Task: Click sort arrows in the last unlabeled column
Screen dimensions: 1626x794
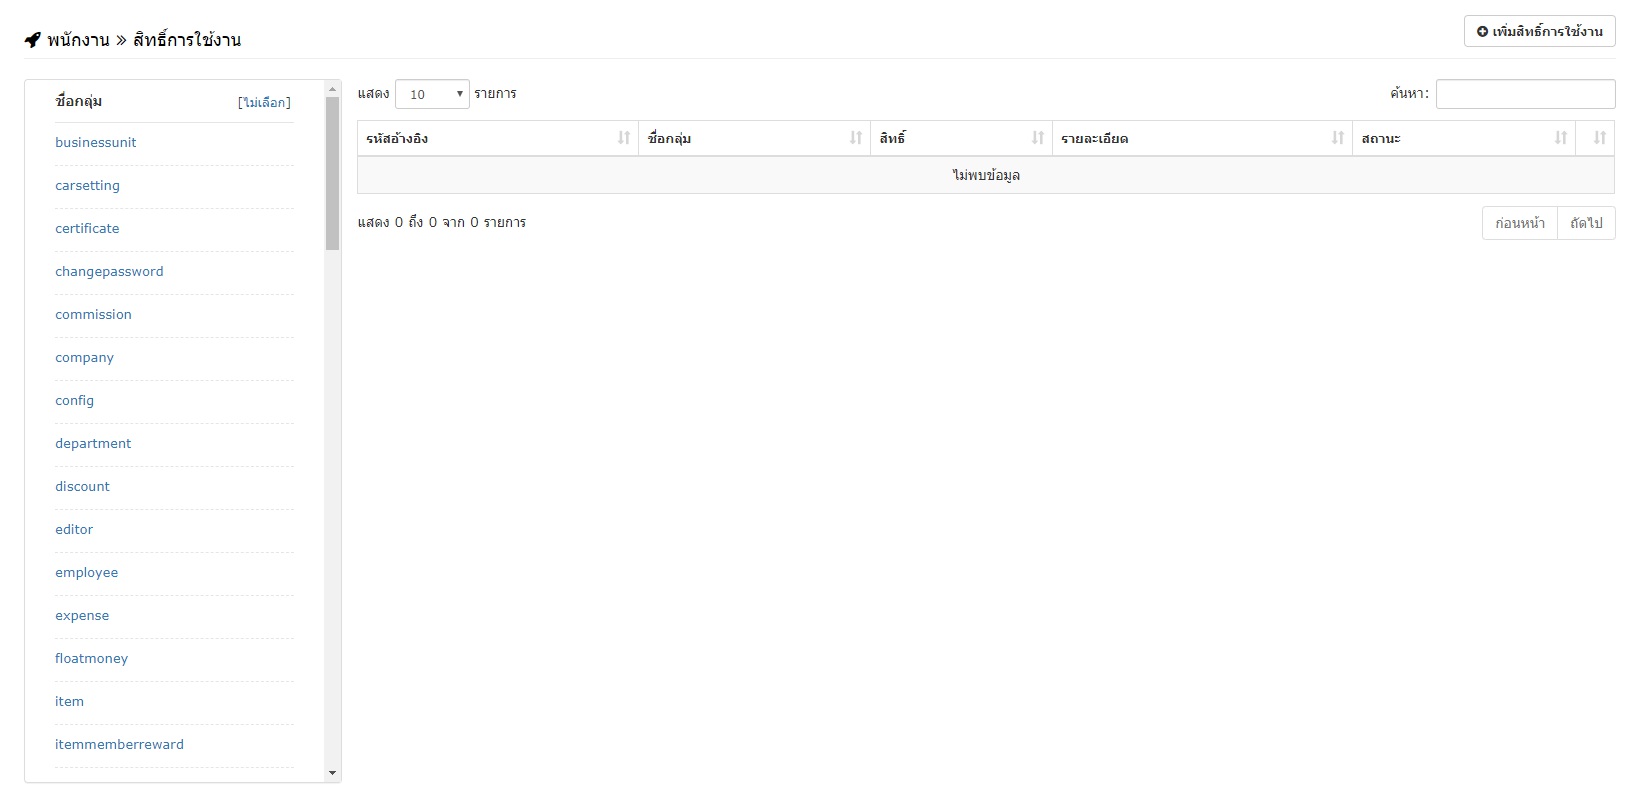Action: pos(1600,138)
